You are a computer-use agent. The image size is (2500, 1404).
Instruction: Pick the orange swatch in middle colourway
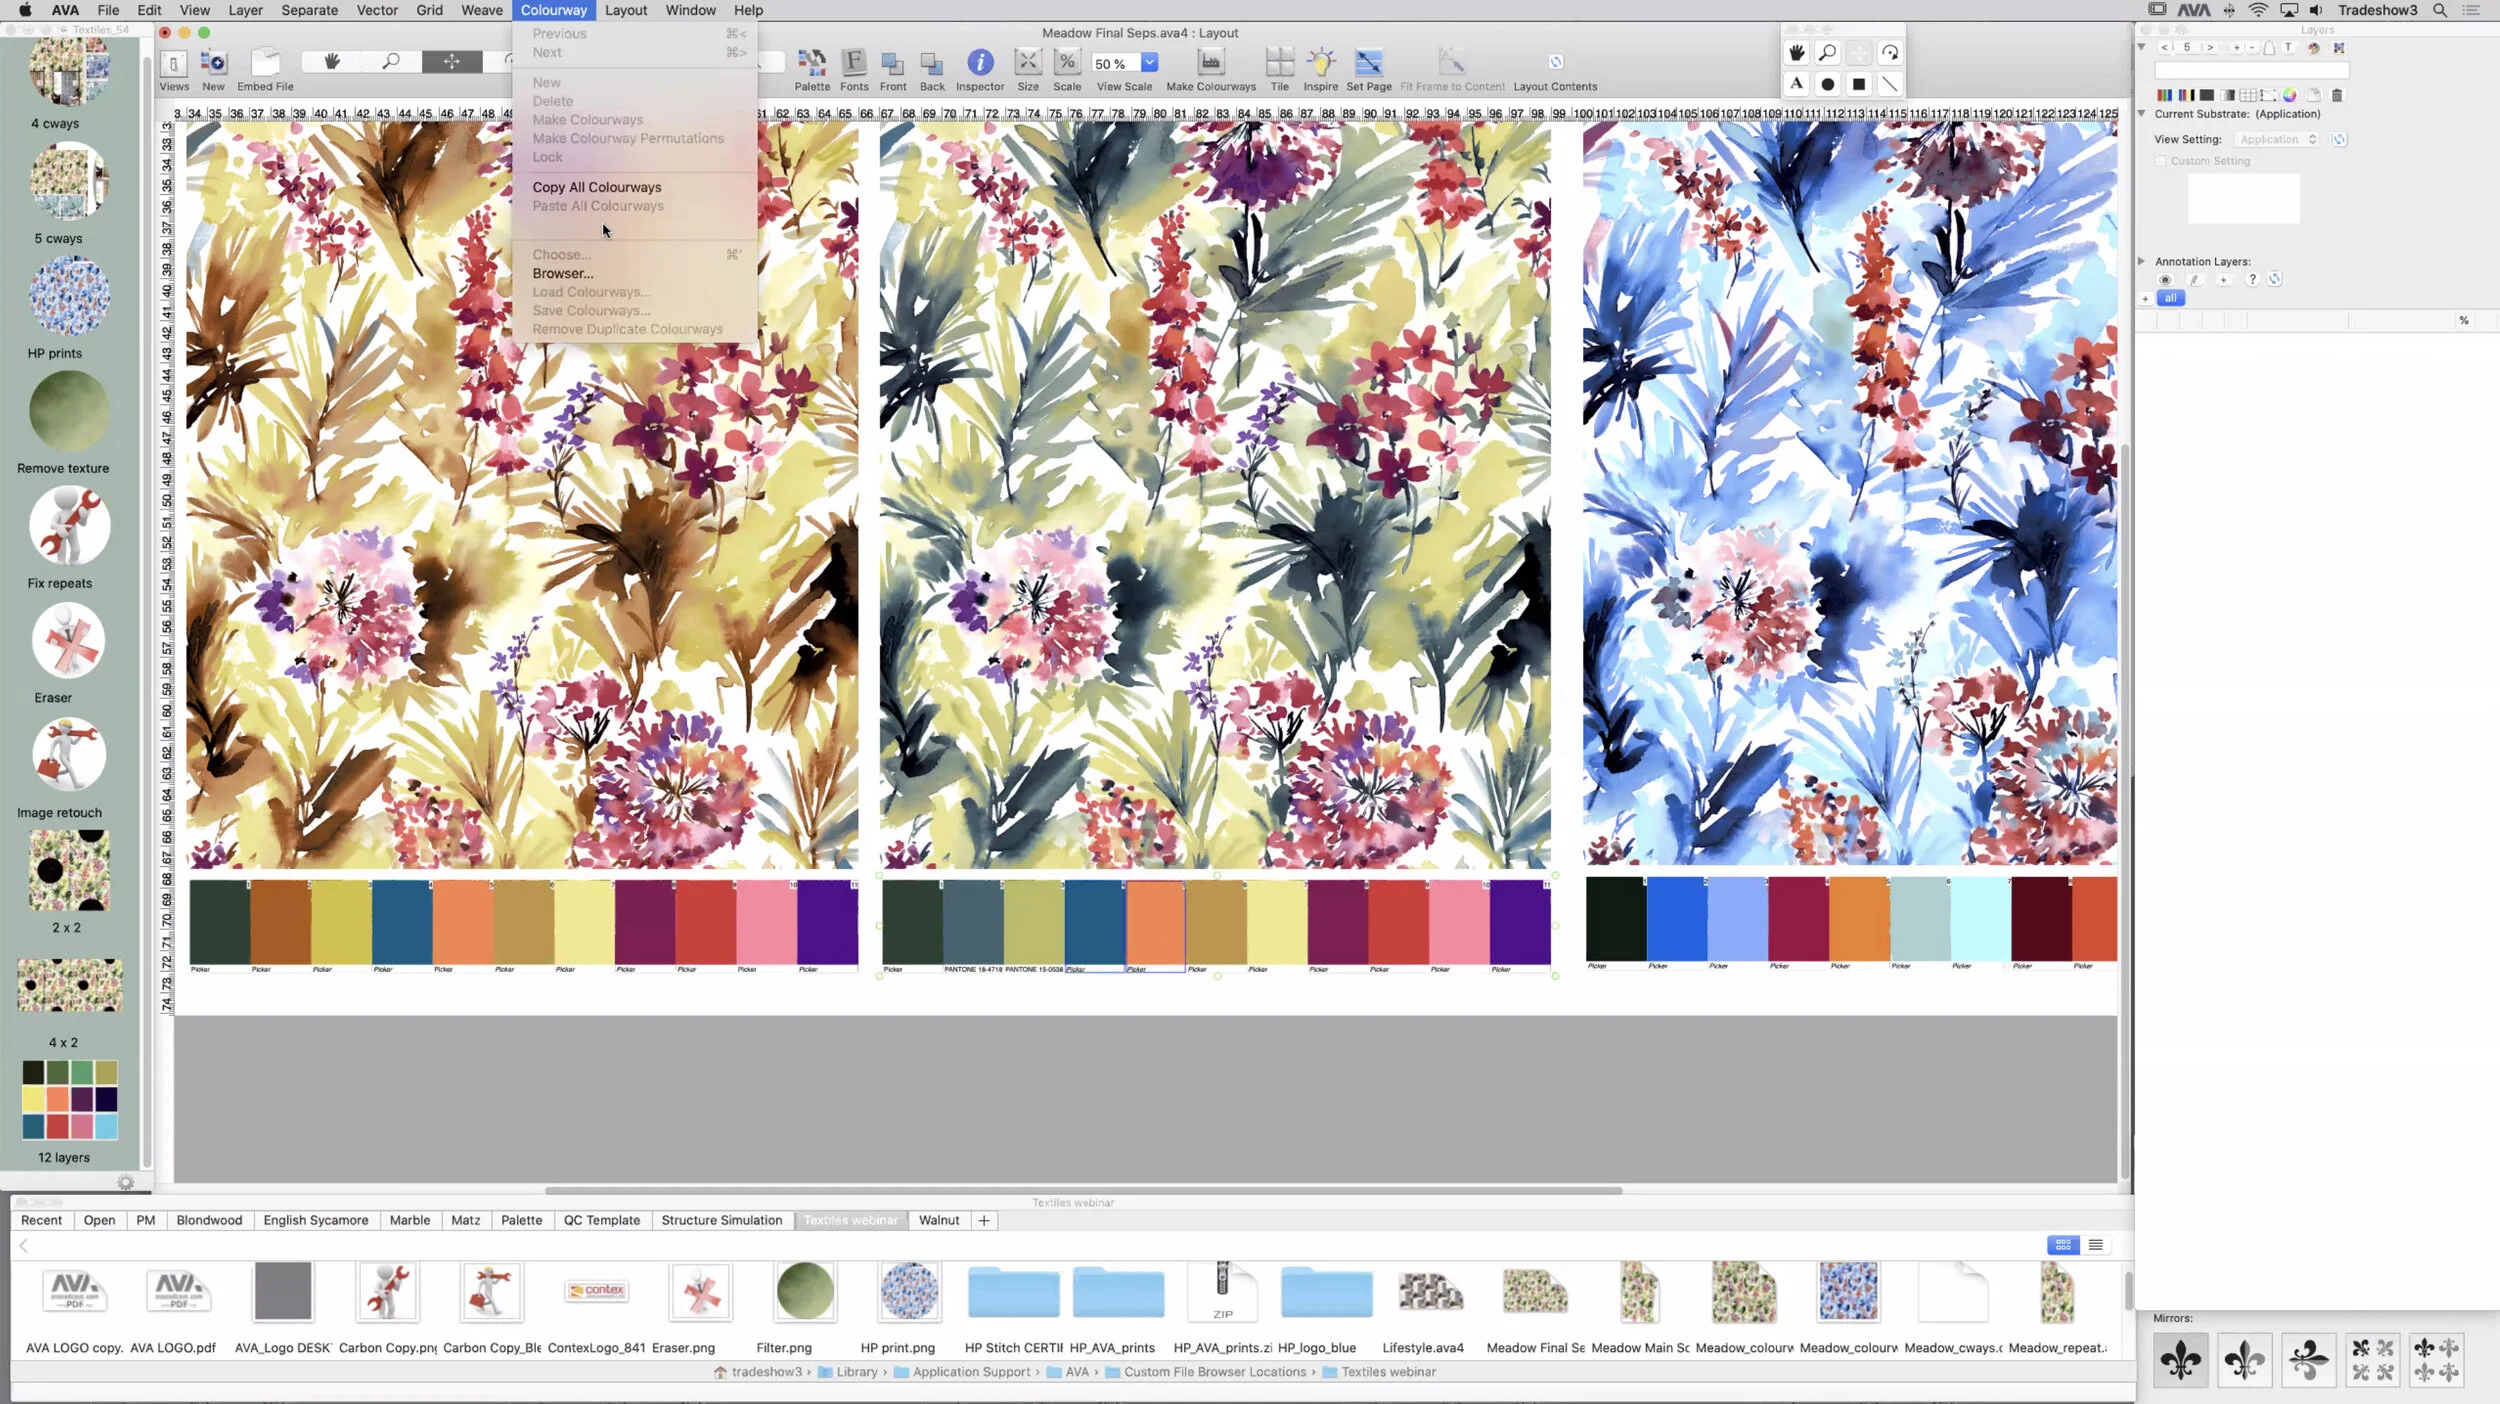[1155, 922]
